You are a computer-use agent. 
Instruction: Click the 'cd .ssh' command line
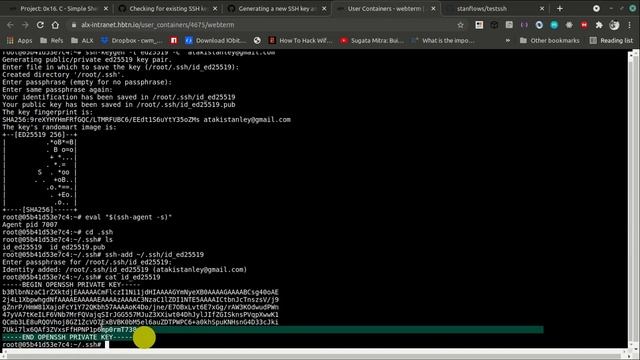click(58, 232)
